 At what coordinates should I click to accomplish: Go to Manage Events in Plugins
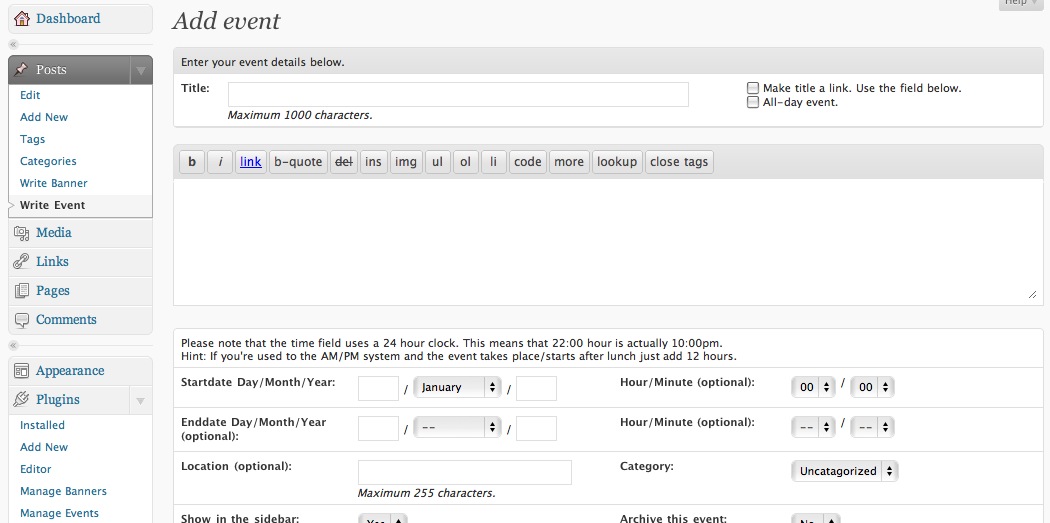(59, 513)
